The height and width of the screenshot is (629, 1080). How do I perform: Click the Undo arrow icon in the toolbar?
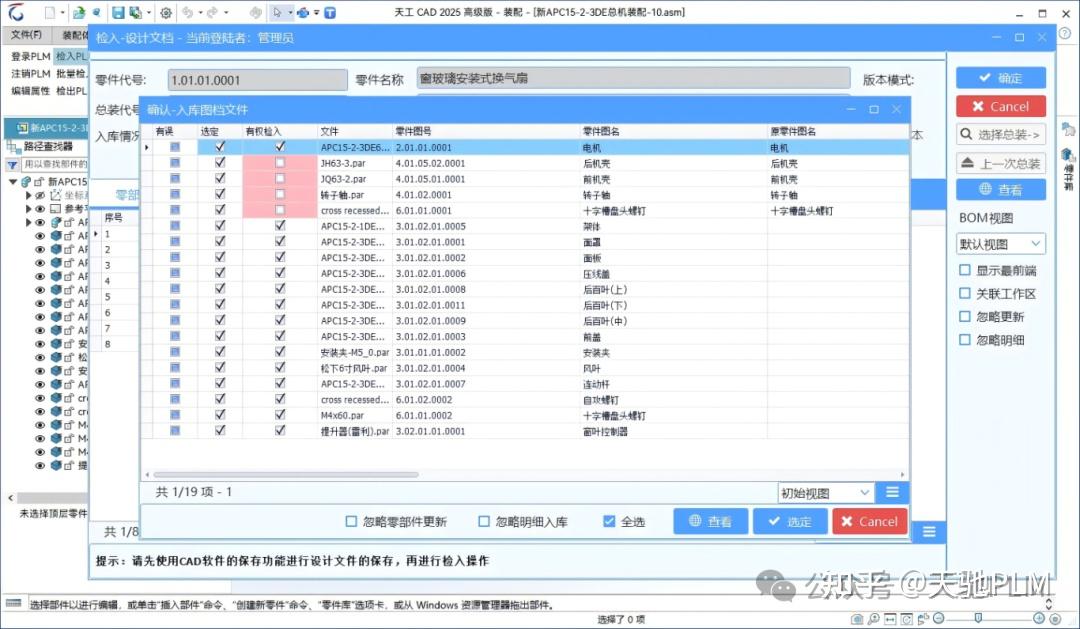click(x=189, y=12)
